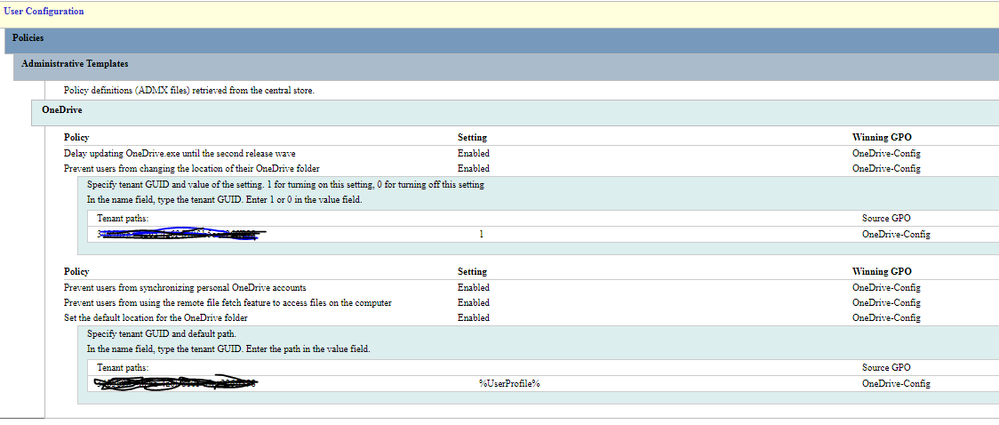This screenshot has width=999, height=425.
Task: Click the tenant path value 1
Action: pyautogui.click(x=482, y=234)
